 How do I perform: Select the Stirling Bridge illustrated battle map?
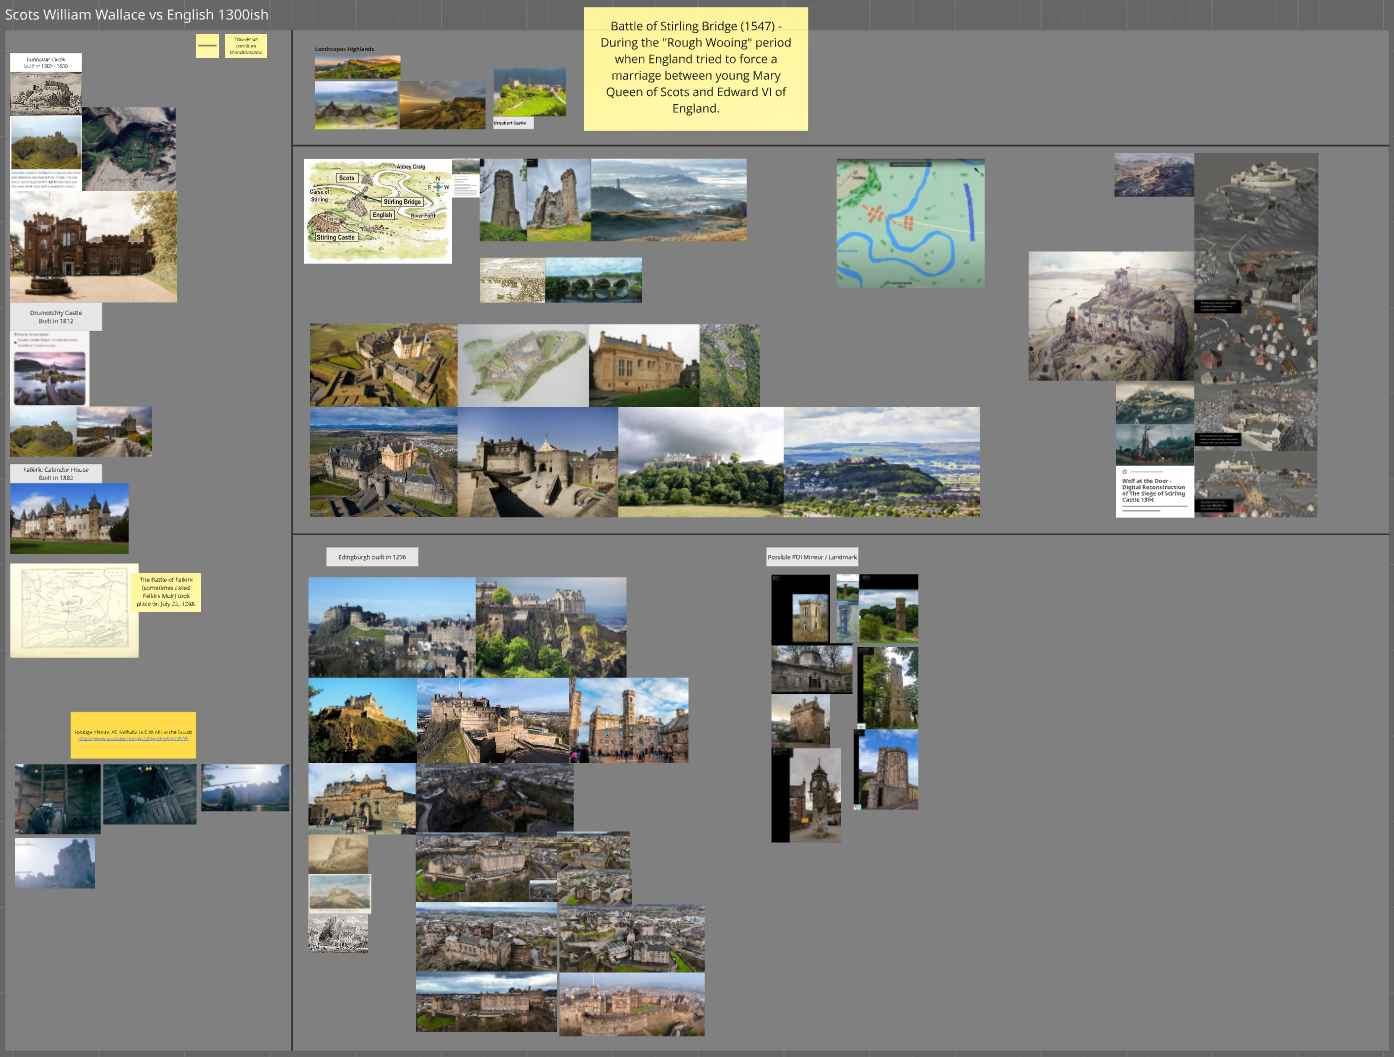click(377, 211)
